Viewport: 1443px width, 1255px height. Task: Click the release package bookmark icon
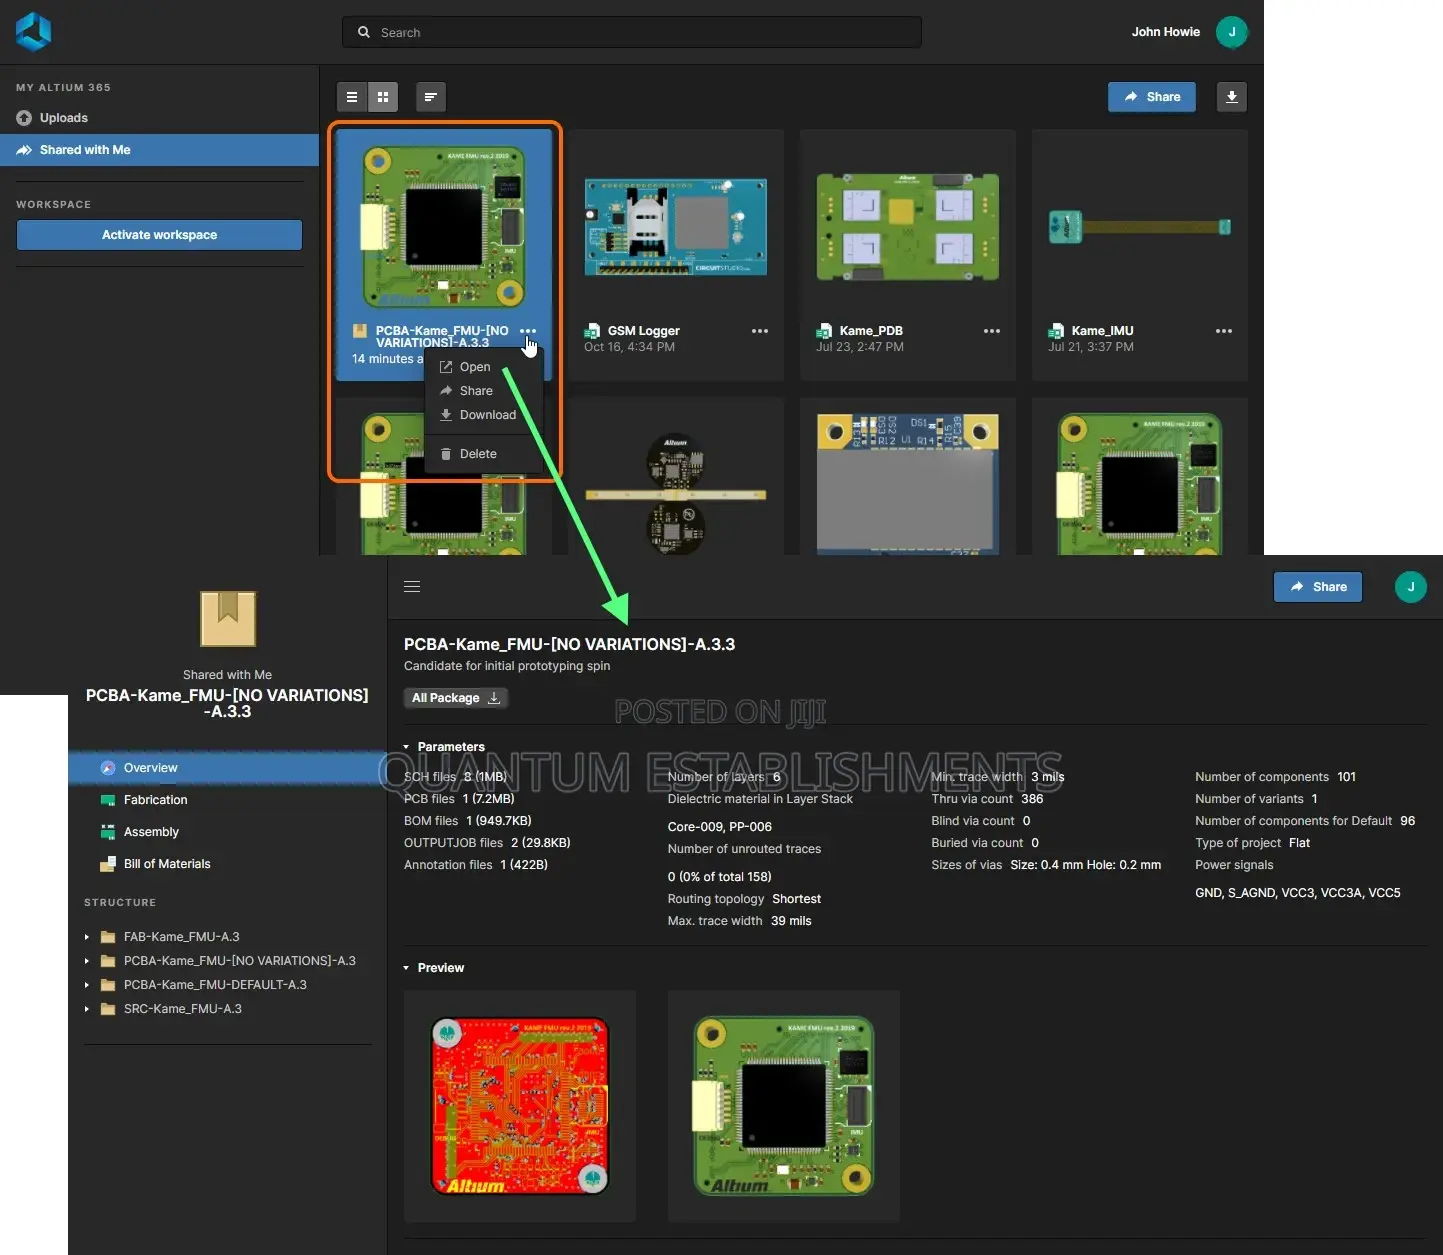pos(228,618)
